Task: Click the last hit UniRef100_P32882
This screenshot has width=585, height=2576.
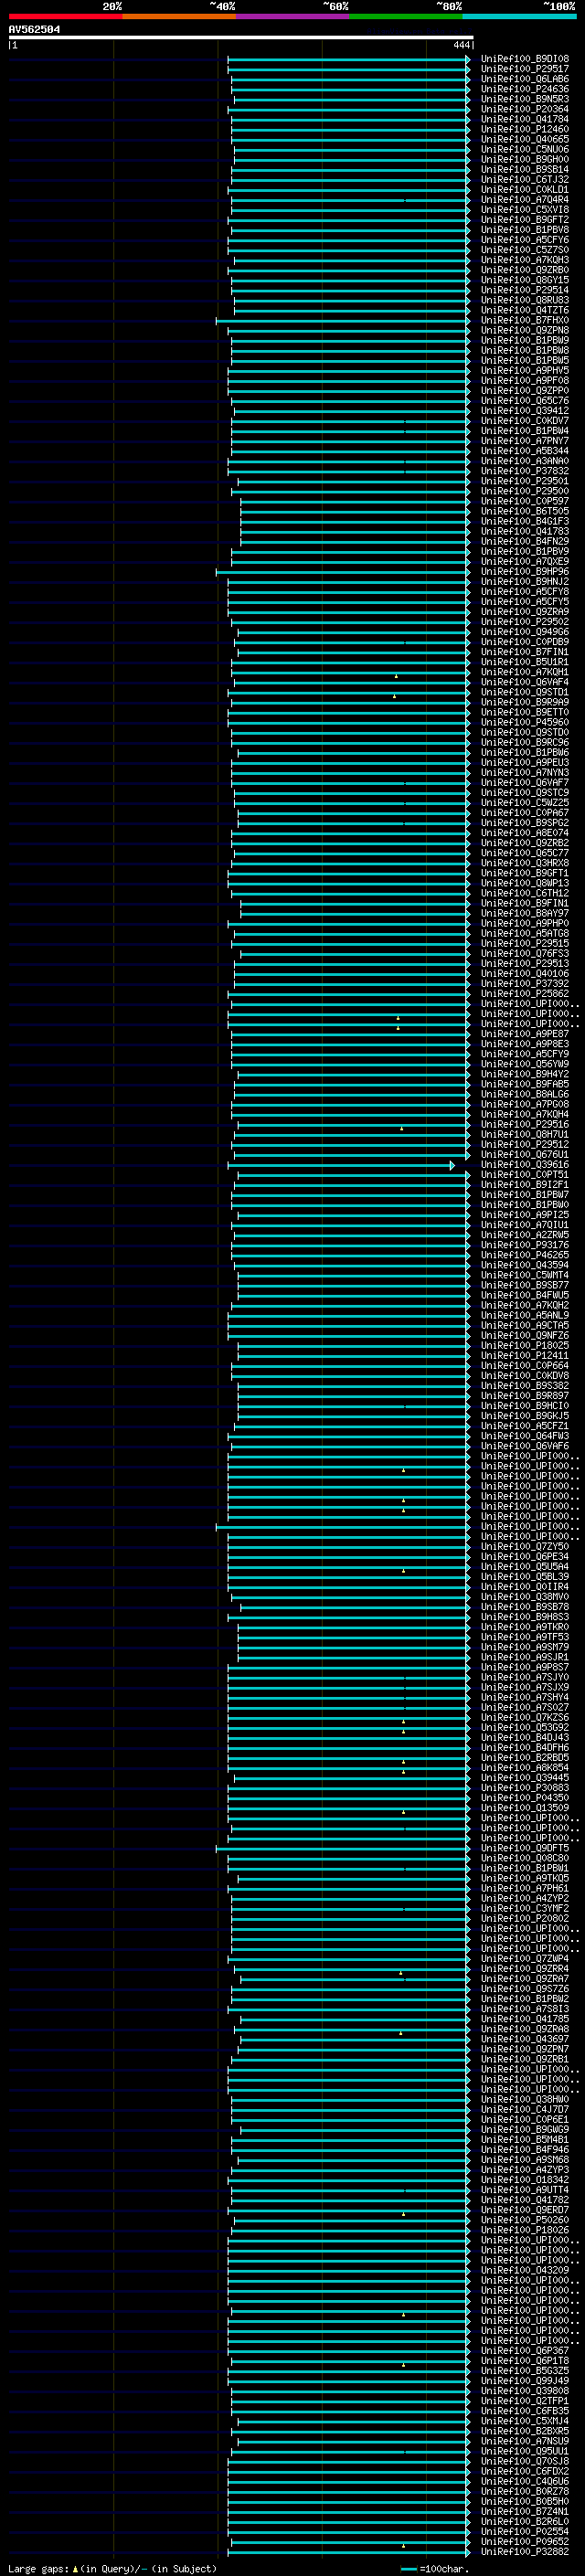Action: (524, 2551)
